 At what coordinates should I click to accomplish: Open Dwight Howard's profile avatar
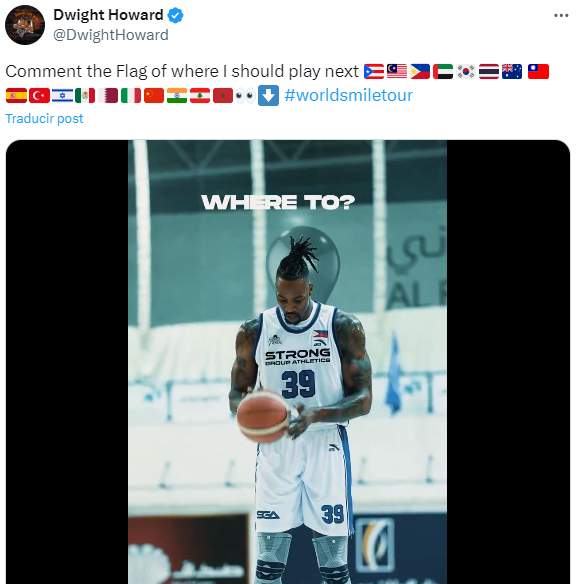pyautogui.click(x=25, y=25)
